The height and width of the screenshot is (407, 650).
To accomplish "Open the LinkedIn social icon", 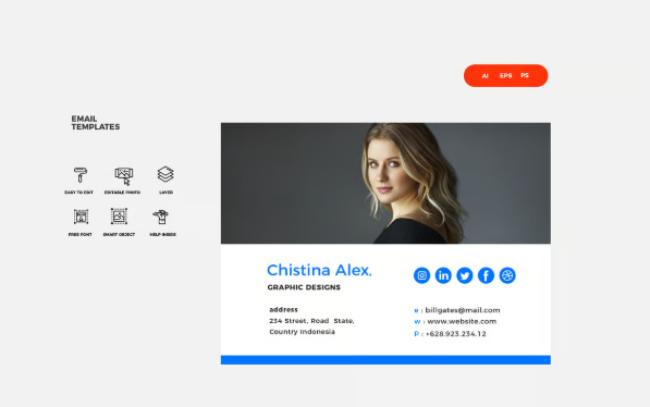I will [443, 276].
